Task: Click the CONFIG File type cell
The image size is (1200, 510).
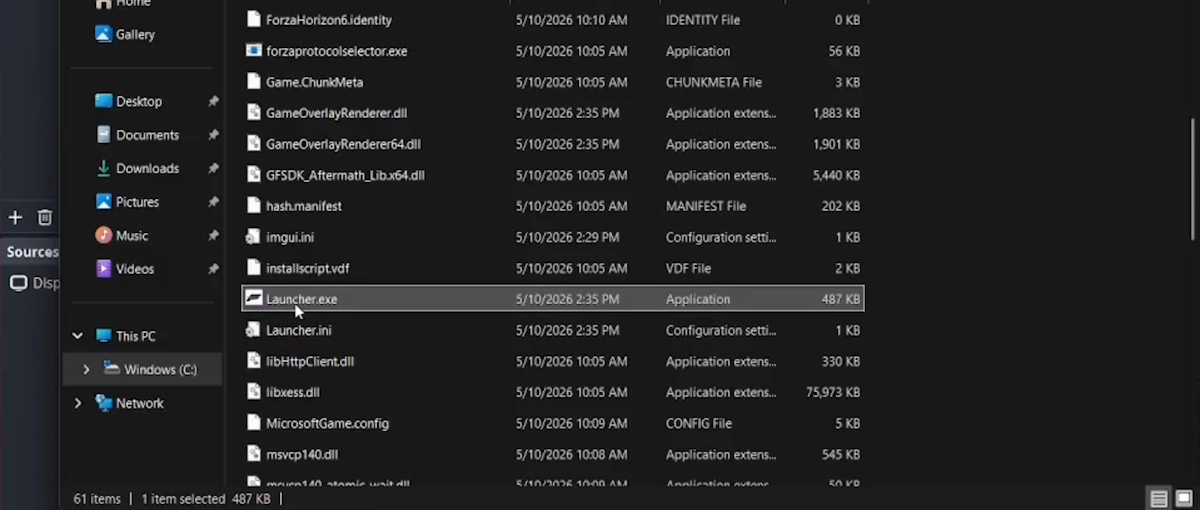Action: pyautogui.click(x=698, y=423)
